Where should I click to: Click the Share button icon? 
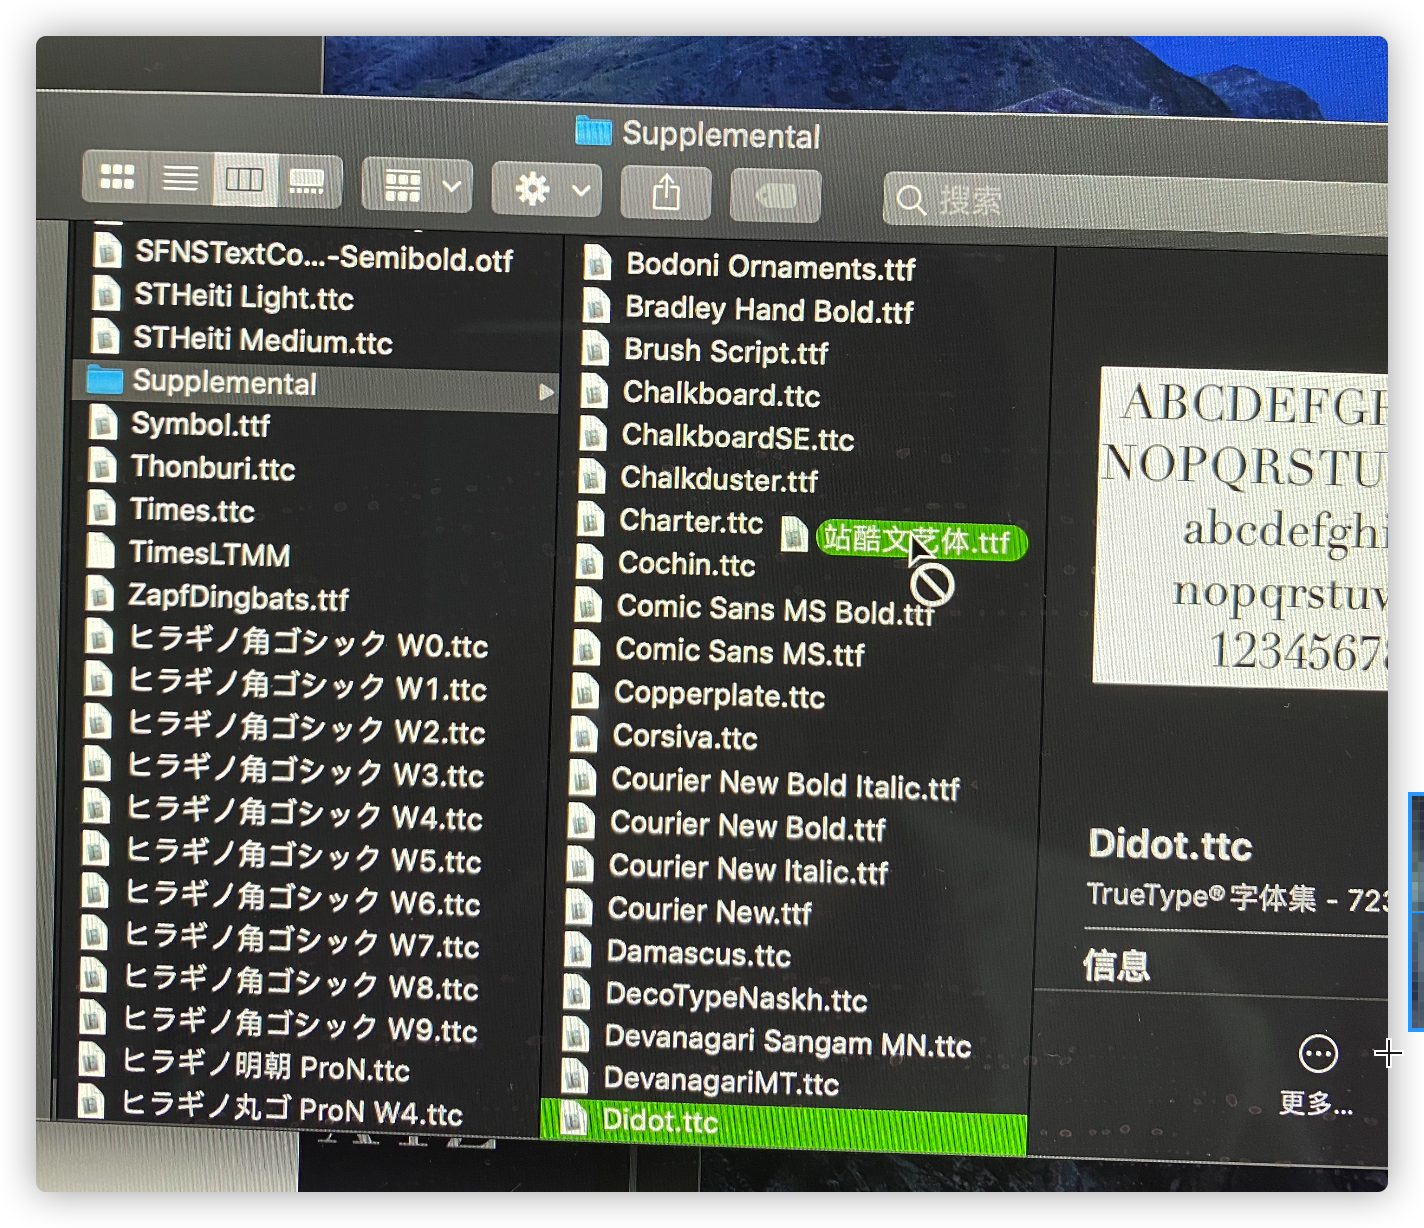click(666, 192)
